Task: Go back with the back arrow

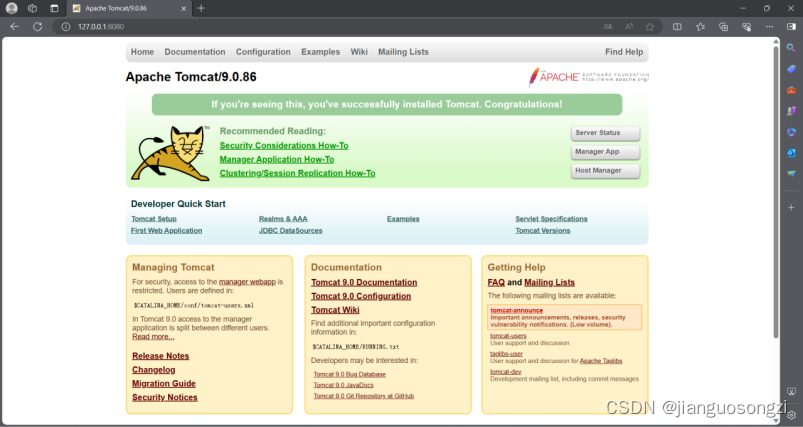Action: (14, 27)
